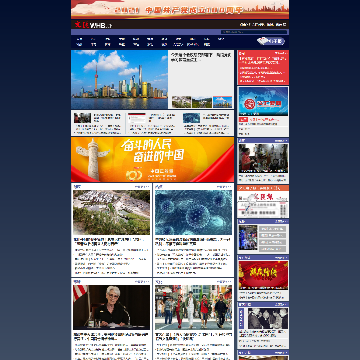
Task: Open the people walking on street photo
Action: pos(193,307)
